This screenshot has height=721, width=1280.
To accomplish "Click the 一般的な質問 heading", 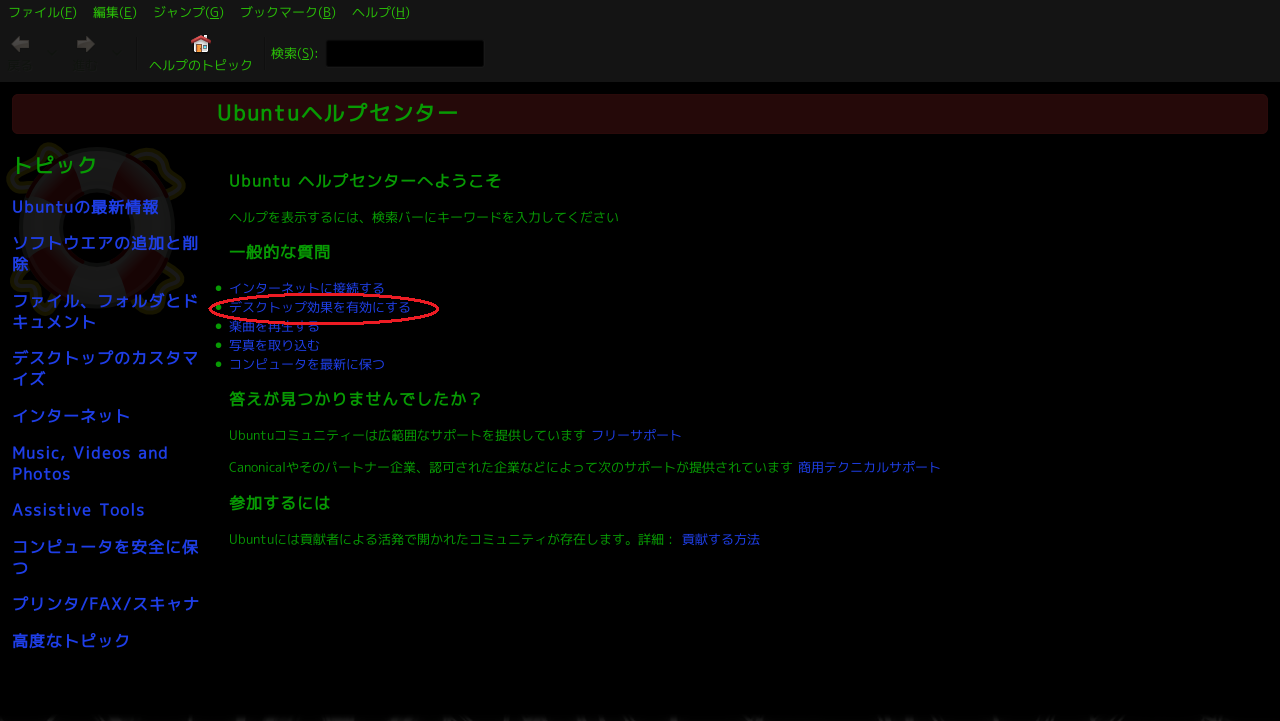I will pyautogui.click(x=279, y=252).
